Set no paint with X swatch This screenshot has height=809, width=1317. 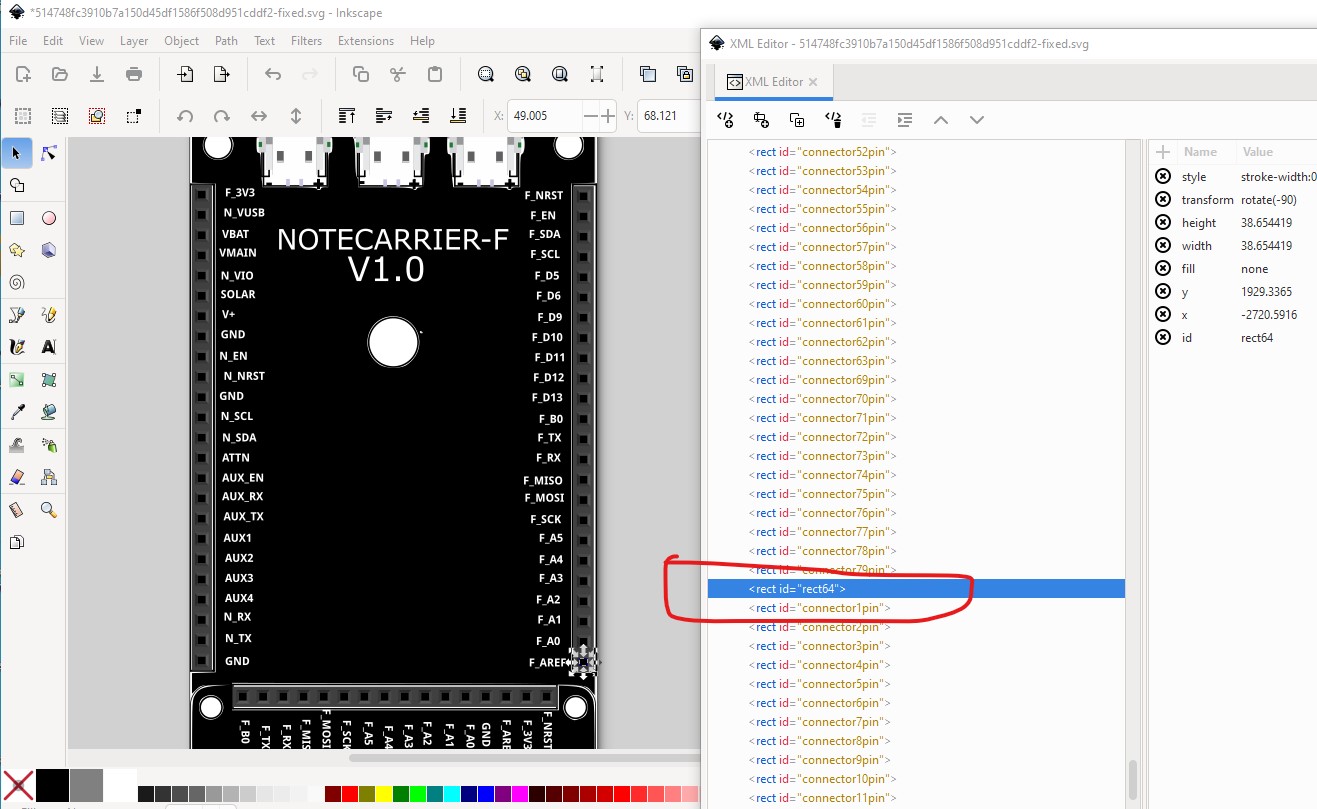17,785
